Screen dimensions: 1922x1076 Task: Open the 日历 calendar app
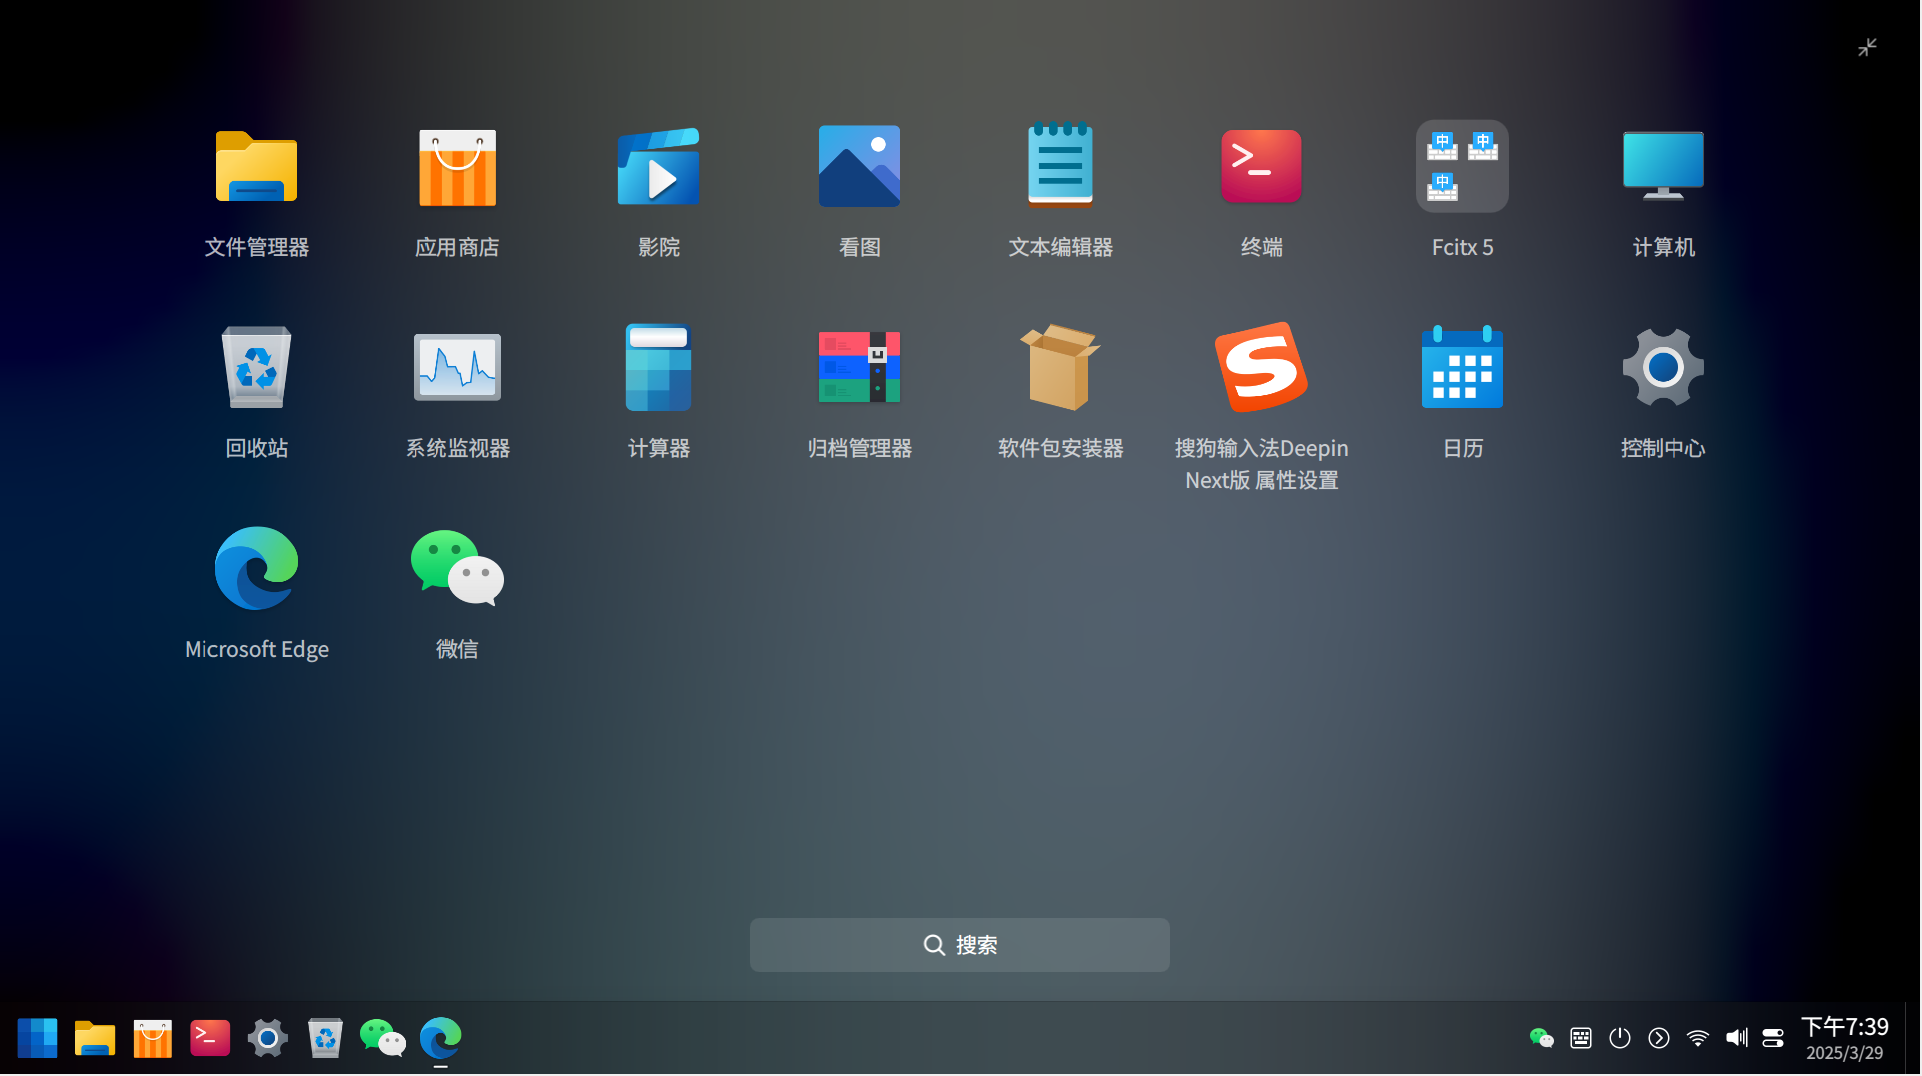1462,367
